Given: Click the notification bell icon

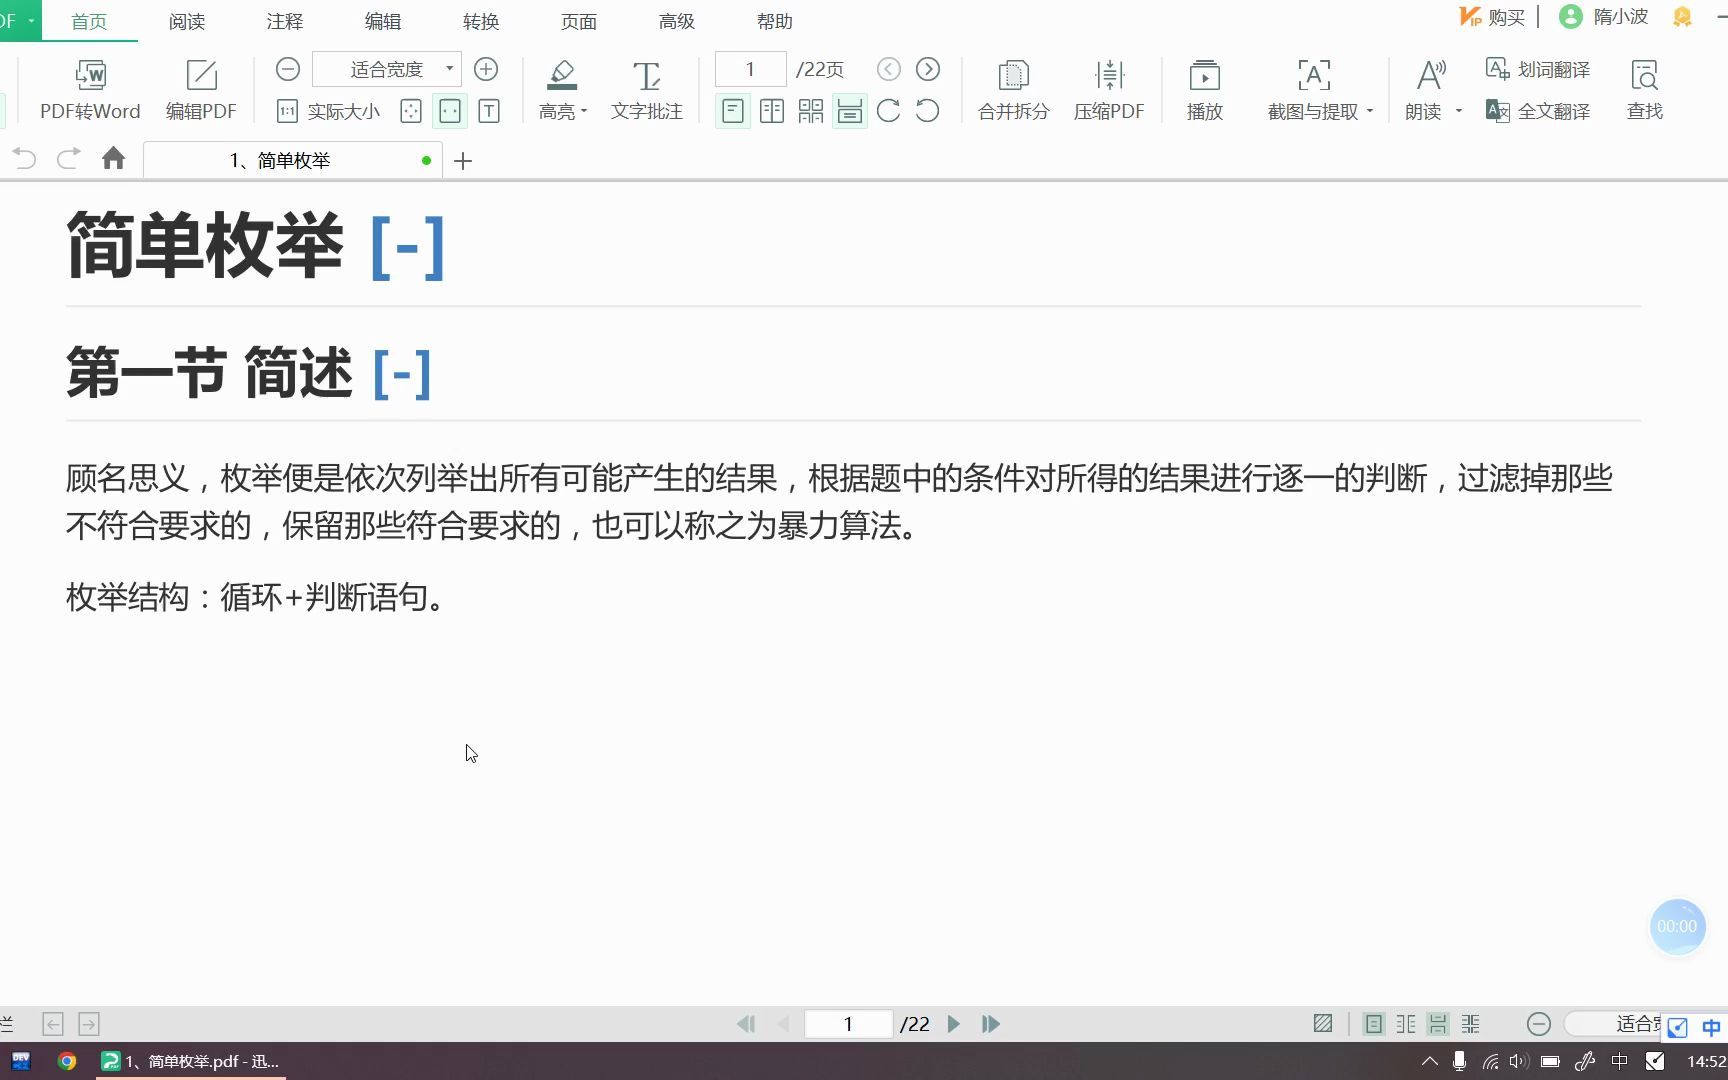Looking at the screenshot, I should (x=1683, y=17).
